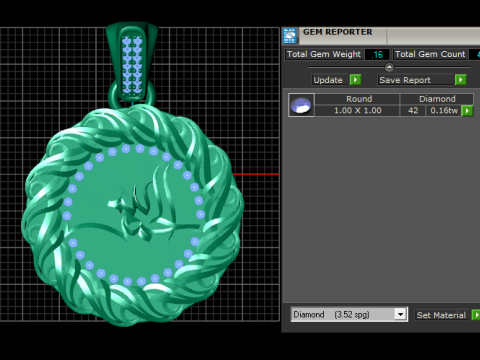Click the pendant bail with pave stones

[x=132, y=62]
